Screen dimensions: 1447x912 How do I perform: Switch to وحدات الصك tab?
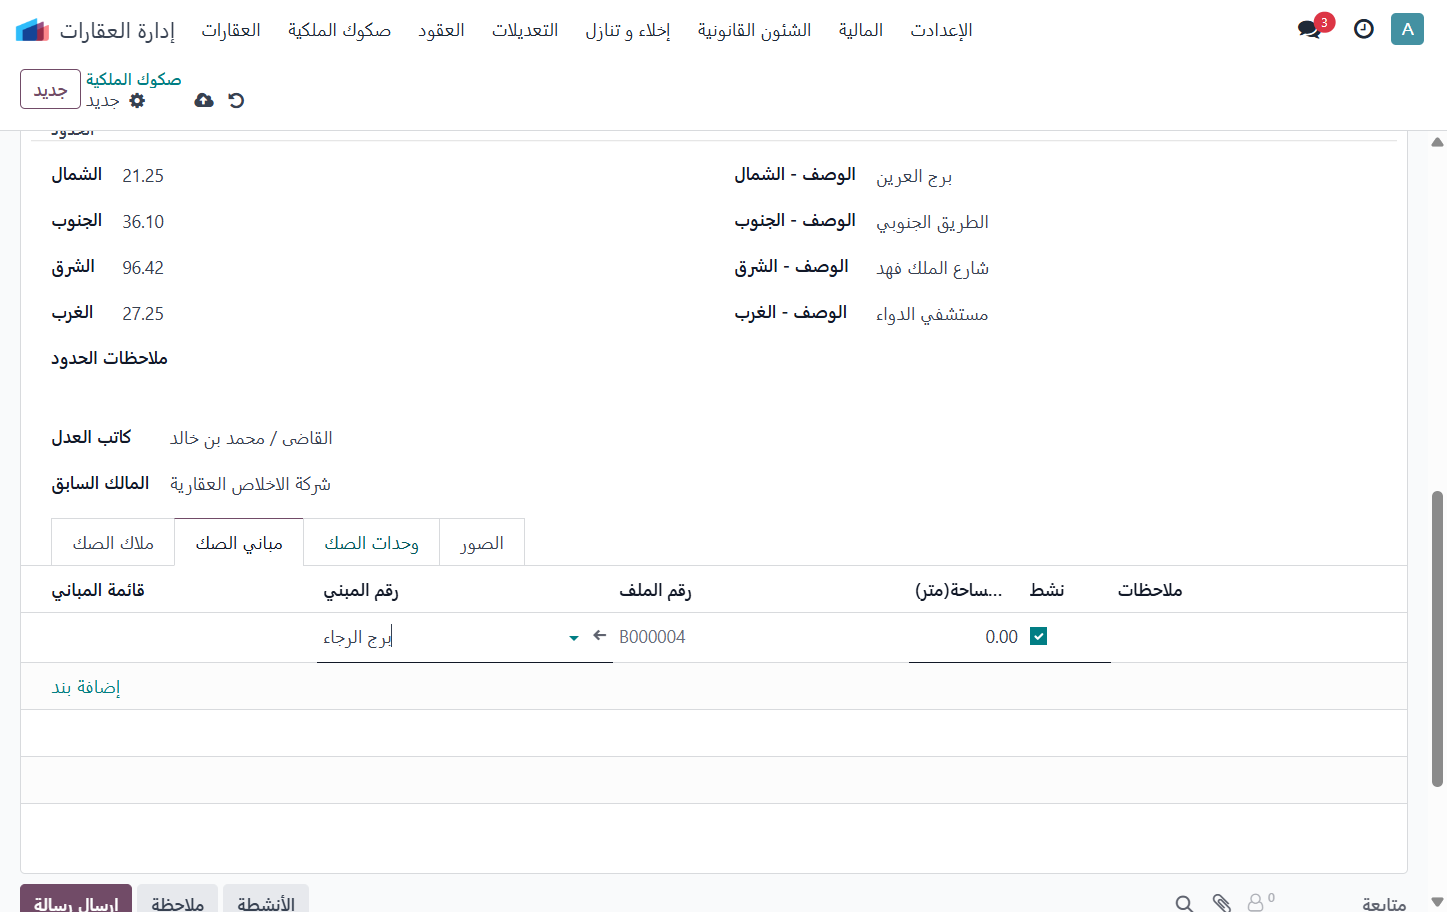click(371, 542)
